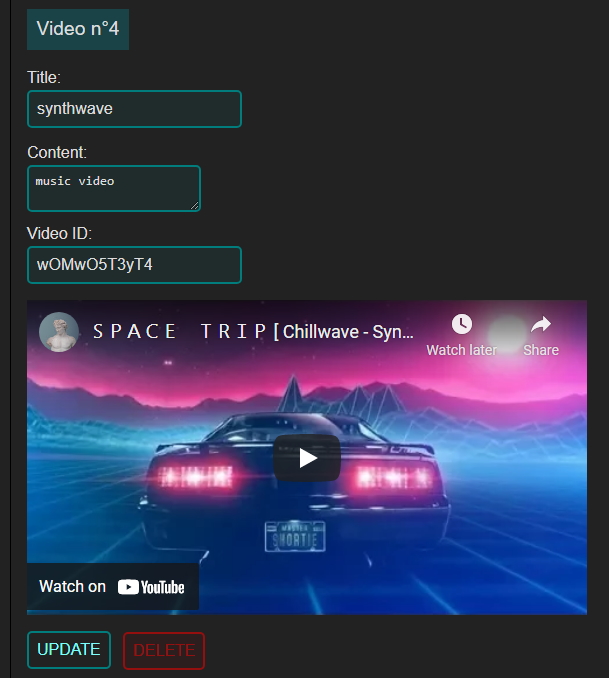The height and width of the screenshot is (678, 609).
Task: Click the YouTube logo
Action: coord(151,587)
